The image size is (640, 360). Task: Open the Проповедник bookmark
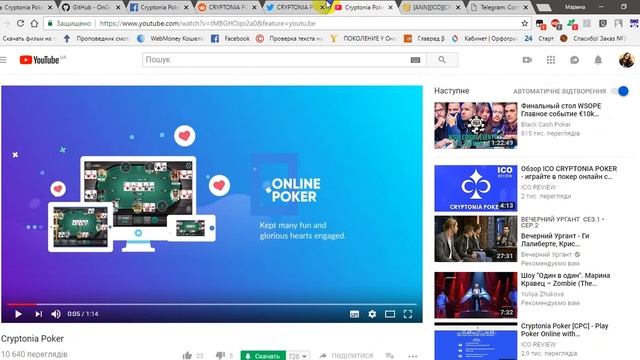pos(96,38)
